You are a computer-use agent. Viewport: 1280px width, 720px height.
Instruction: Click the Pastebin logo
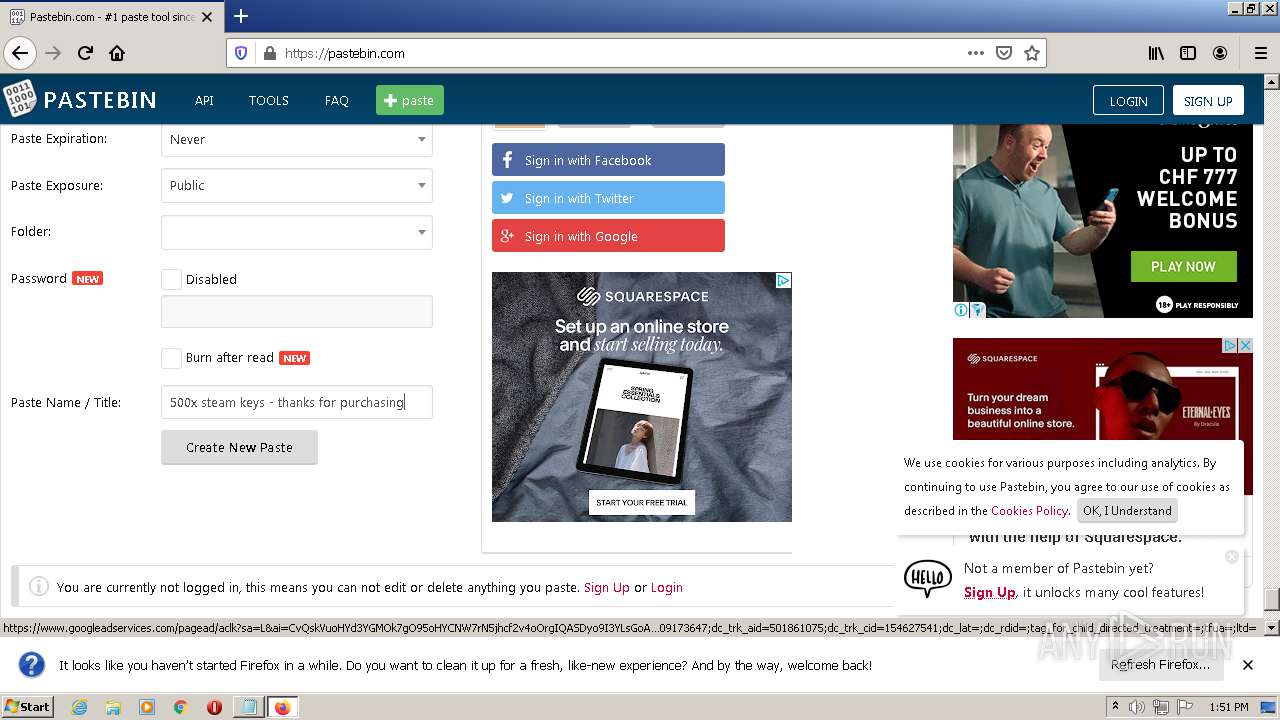click(x=80, y=99)
